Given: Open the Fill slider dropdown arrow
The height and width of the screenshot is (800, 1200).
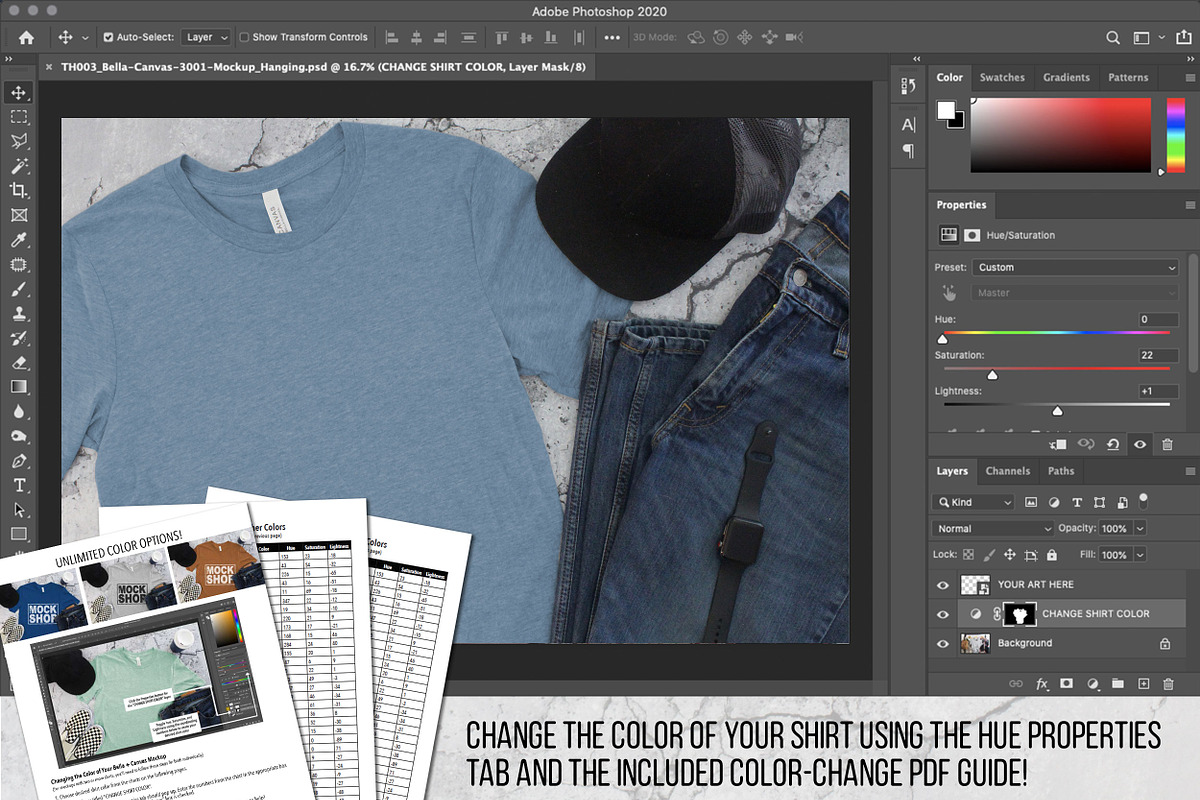Looking at the screenshot, I should point(1139,555).
